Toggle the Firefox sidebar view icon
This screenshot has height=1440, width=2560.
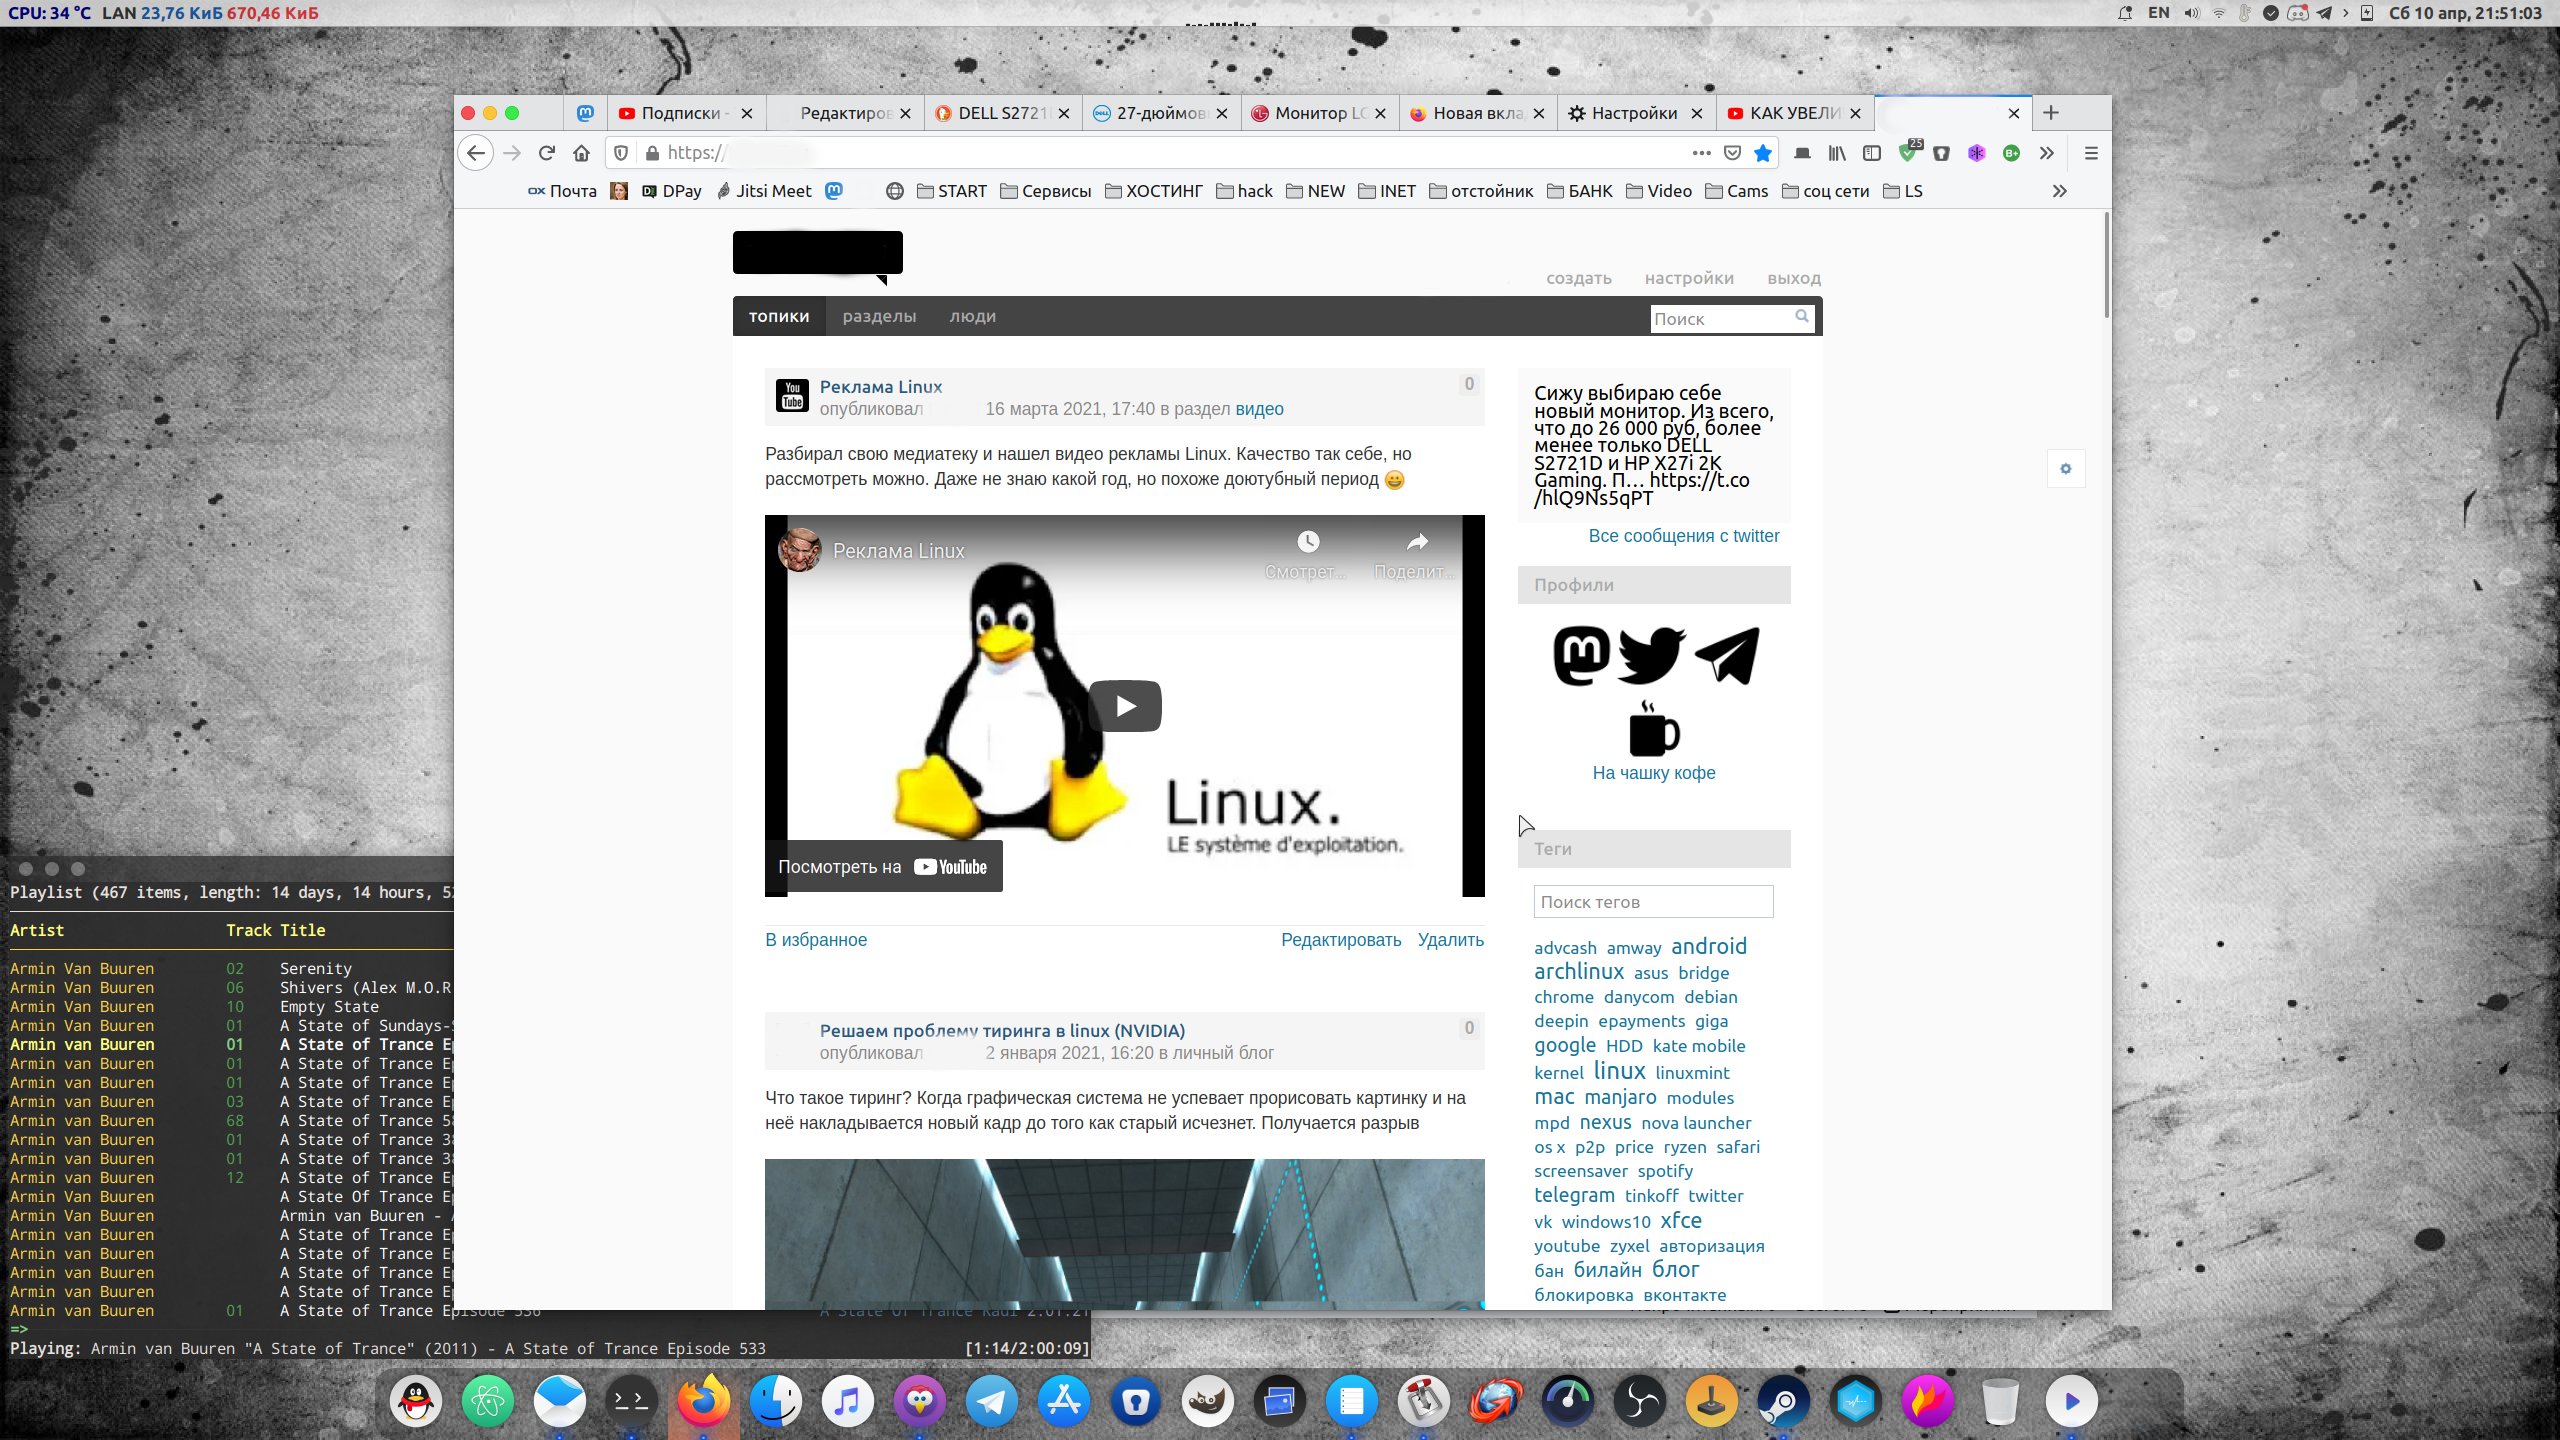[1873, 154]
